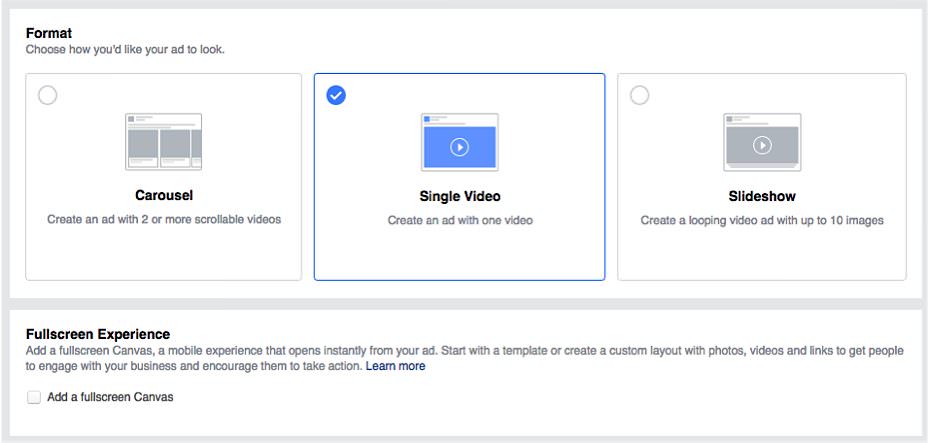Click the Single Video title text

[x=460, y=197]
